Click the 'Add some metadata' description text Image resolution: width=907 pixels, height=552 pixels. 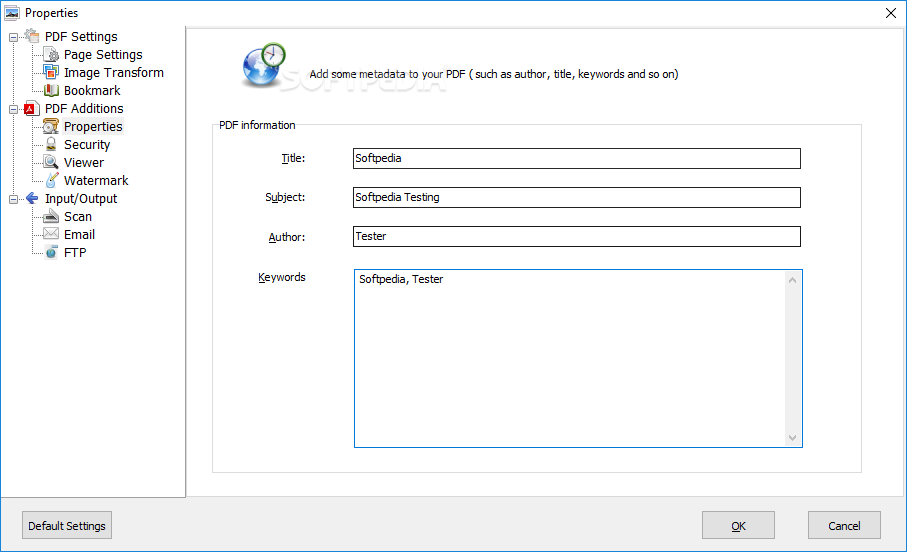tap(494, 74)
